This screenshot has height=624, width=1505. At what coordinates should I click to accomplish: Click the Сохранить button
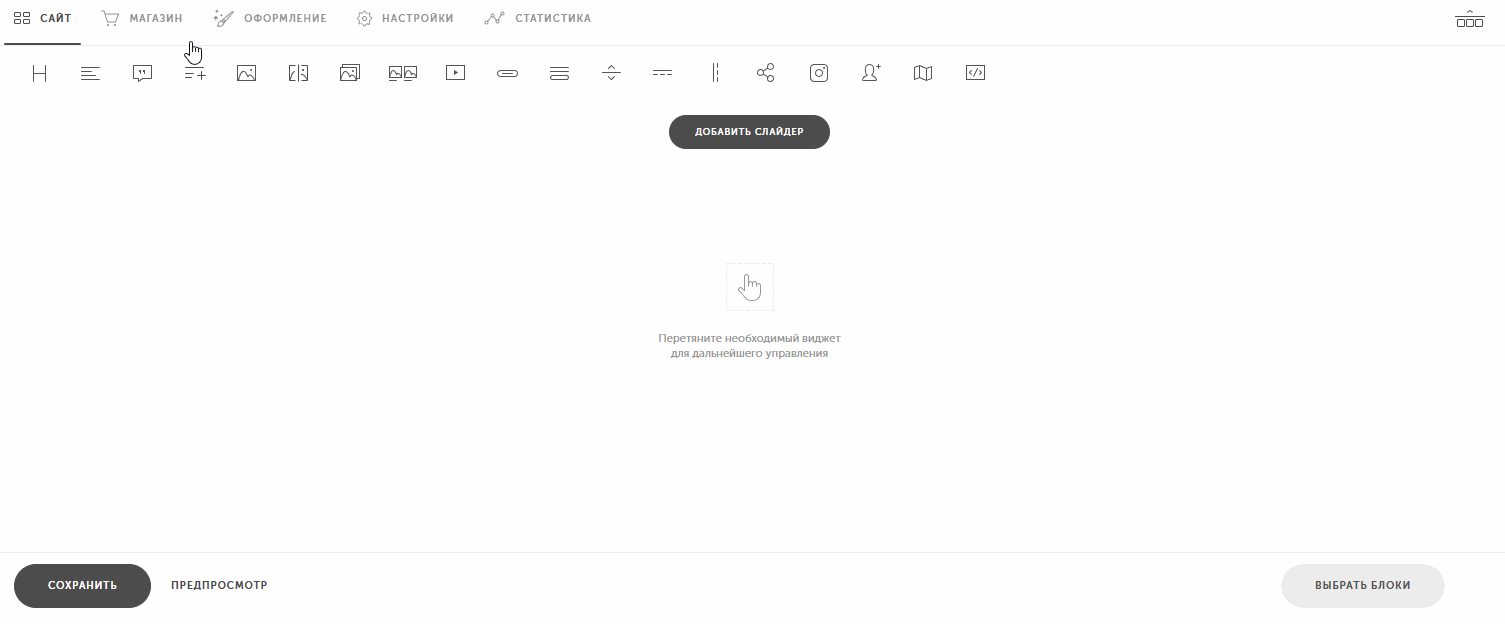pyautogui.click(x=82, y=586)
